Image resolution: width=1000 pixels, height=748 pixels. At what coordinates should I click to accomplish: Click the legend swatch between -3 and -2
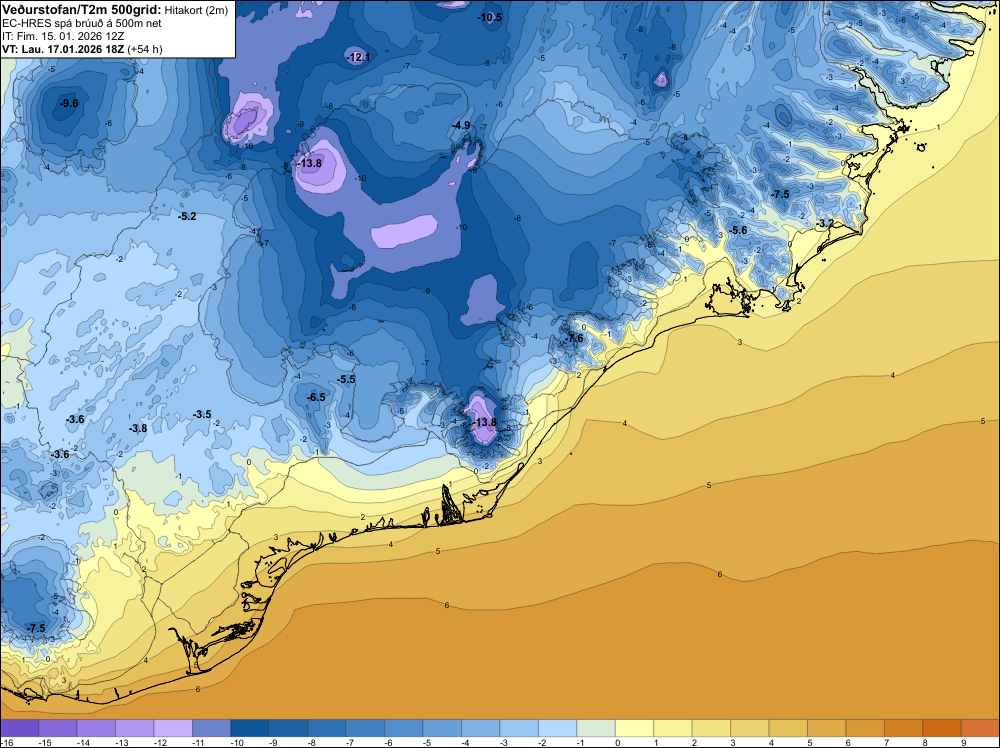pyautogui.click(x=519, y=728)
